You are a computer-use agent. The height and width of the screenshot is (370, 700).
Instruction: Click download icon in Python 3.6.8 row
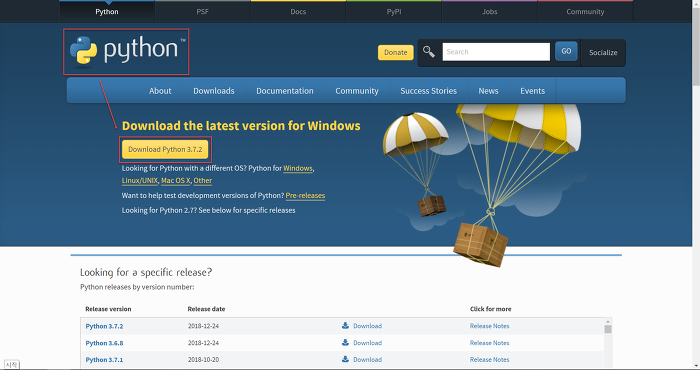pyautogui.click(x=345, y=343)
